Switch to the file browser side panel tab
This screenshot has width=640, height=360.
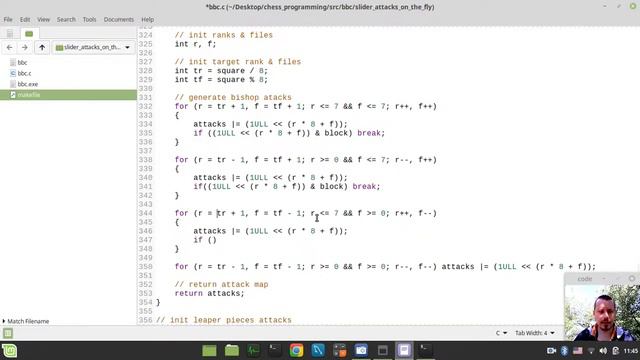[x=29, y=34]
